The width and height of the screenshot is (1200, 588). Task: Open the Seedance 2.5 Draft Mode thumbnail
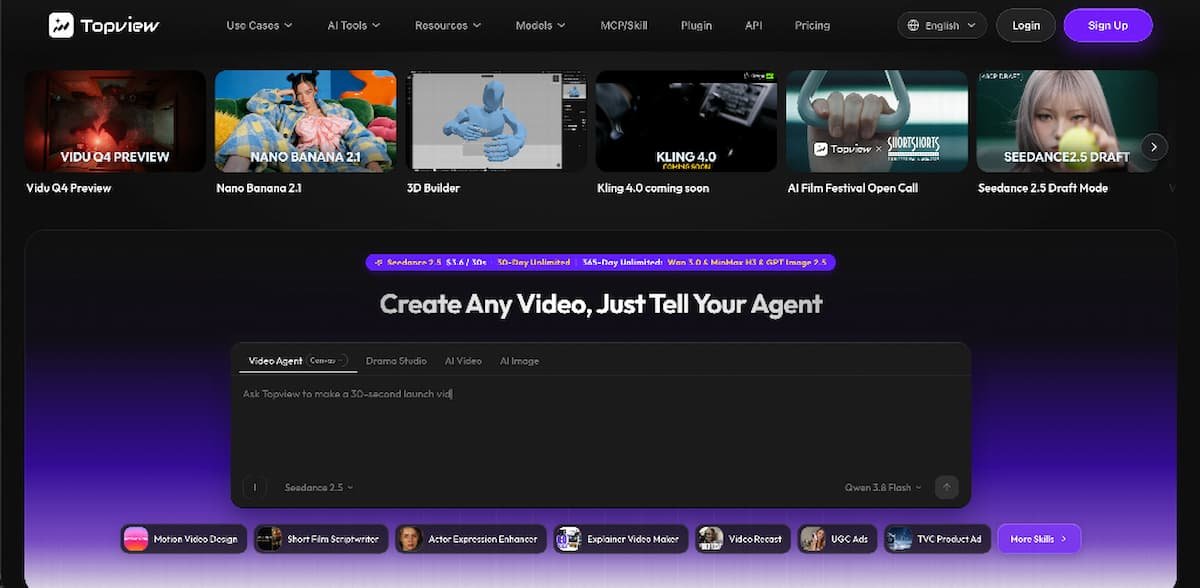point(1067,121)
